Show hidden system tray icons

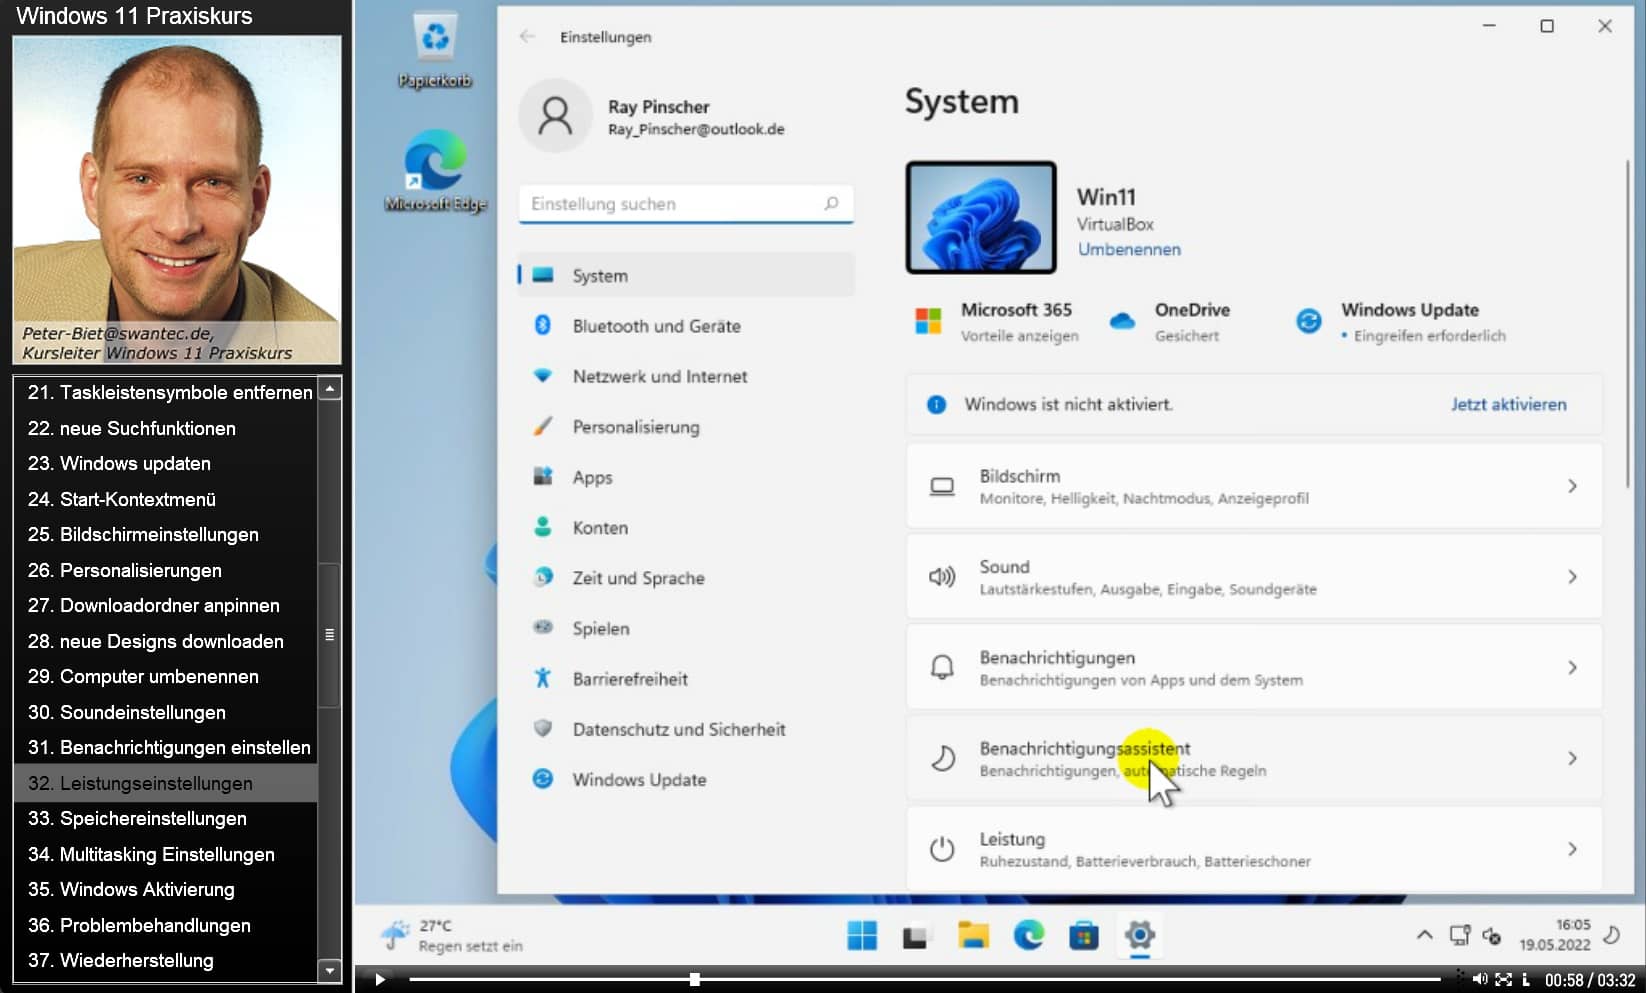[1424, 936]
